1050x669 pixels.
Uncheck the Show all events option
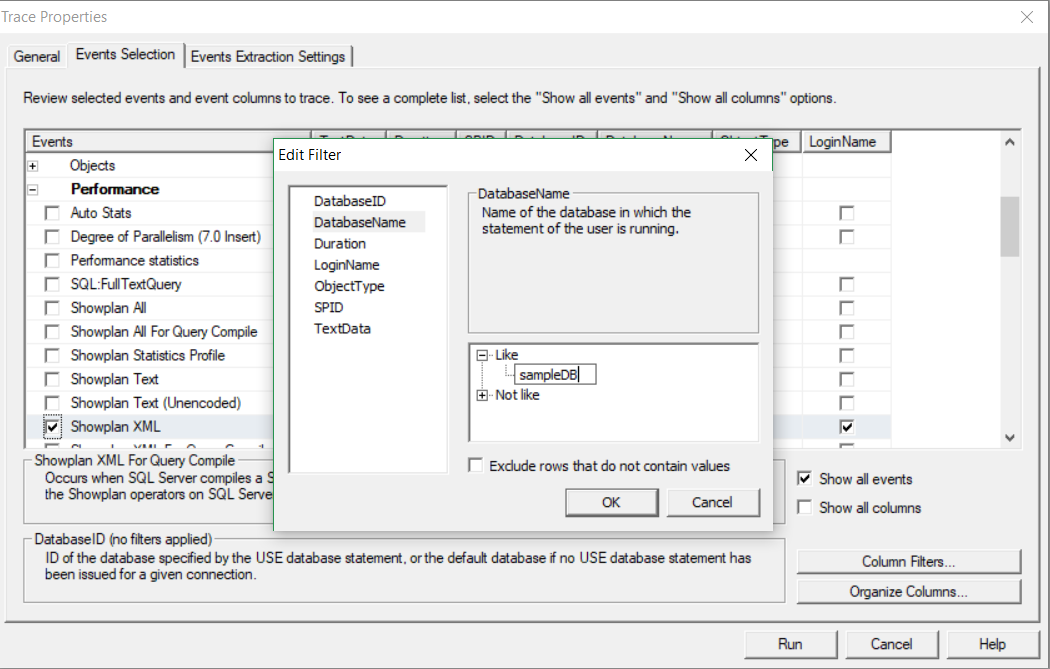[x=805, y=479]
